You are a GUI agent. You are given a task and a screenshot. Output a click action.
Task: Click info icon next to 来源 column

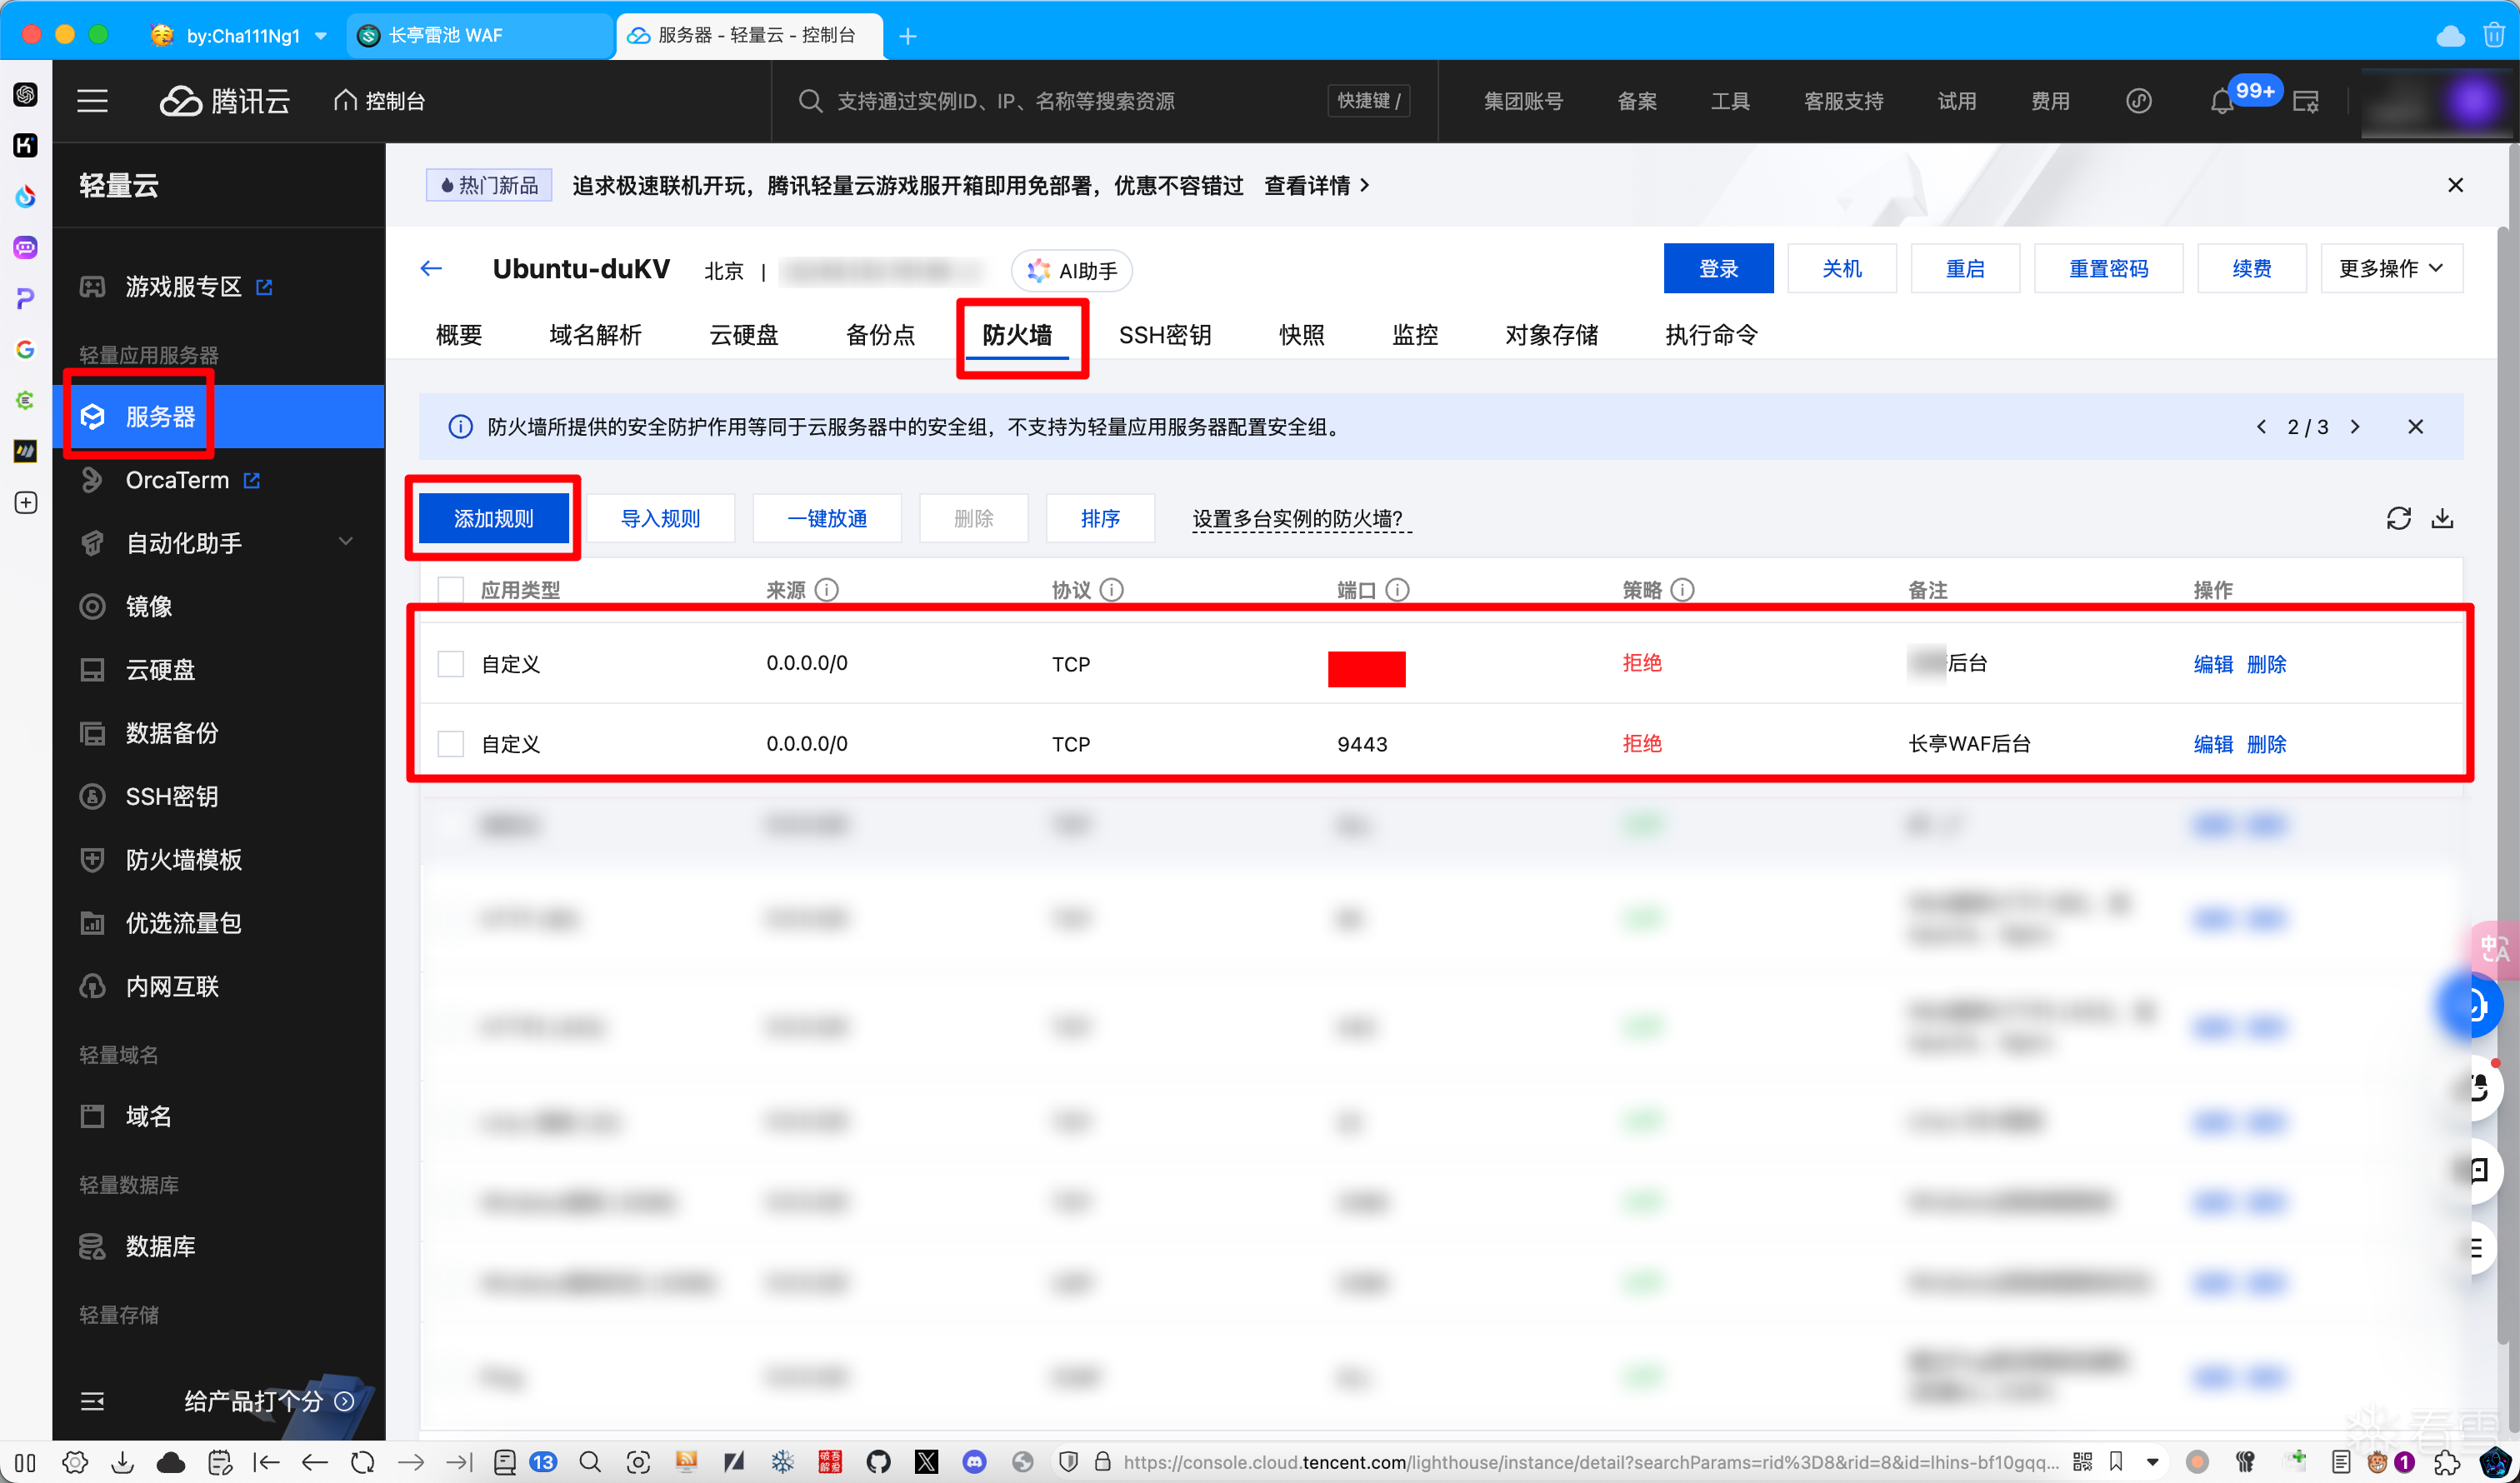click(x=826, y=590)
